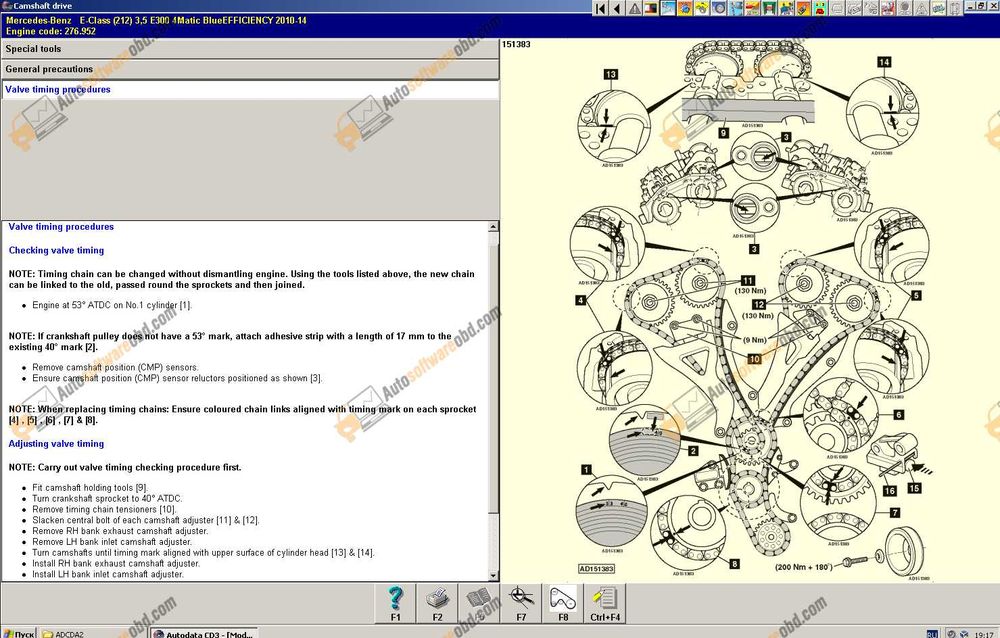Screen dimensions: 1000x638
Task: Click the '(200 Nm + 180°)' torque label
Action: 804,567
